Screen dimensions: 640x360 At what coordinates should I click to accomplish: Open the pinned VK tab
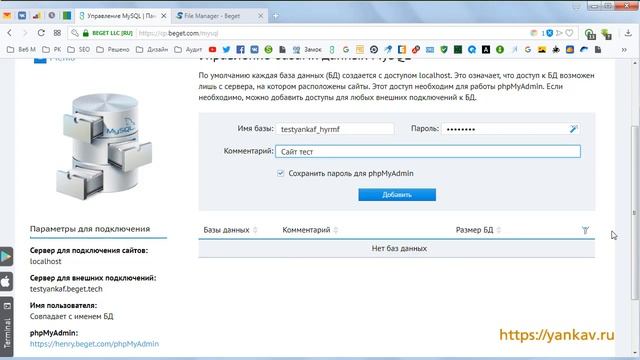coord(22,16)
